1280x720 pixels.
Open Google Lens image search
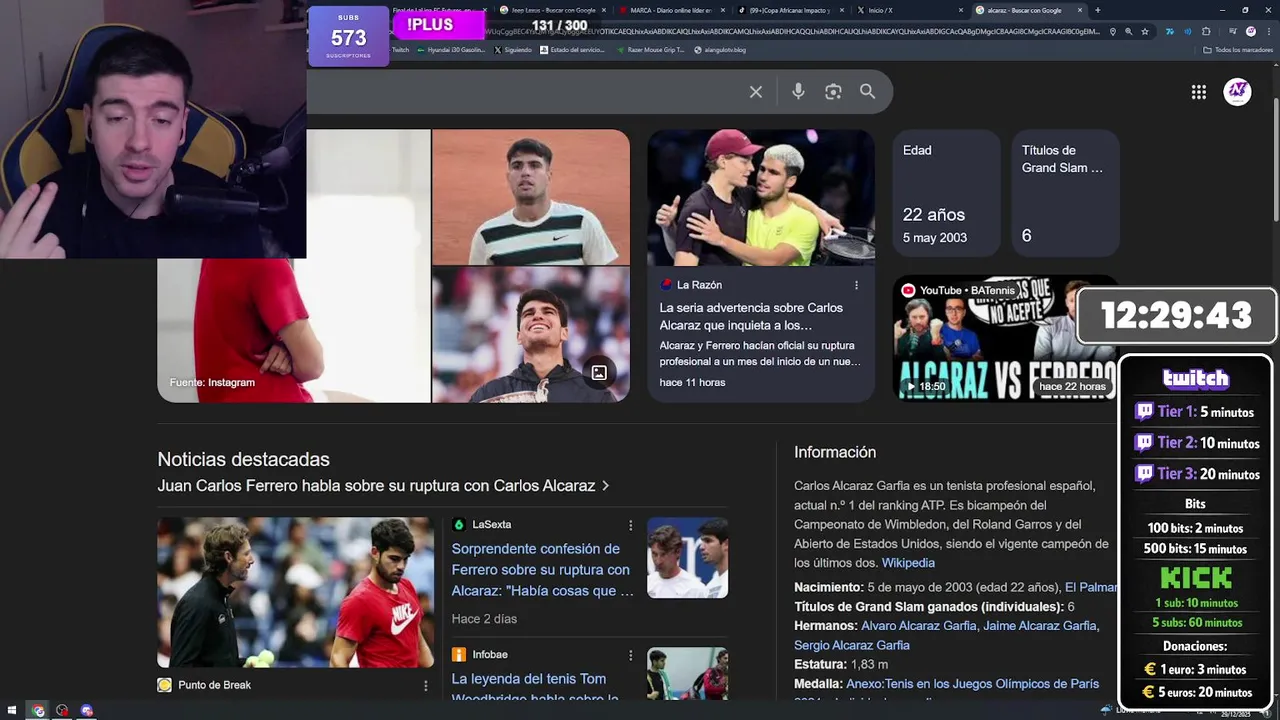click(x=833, y=92)
